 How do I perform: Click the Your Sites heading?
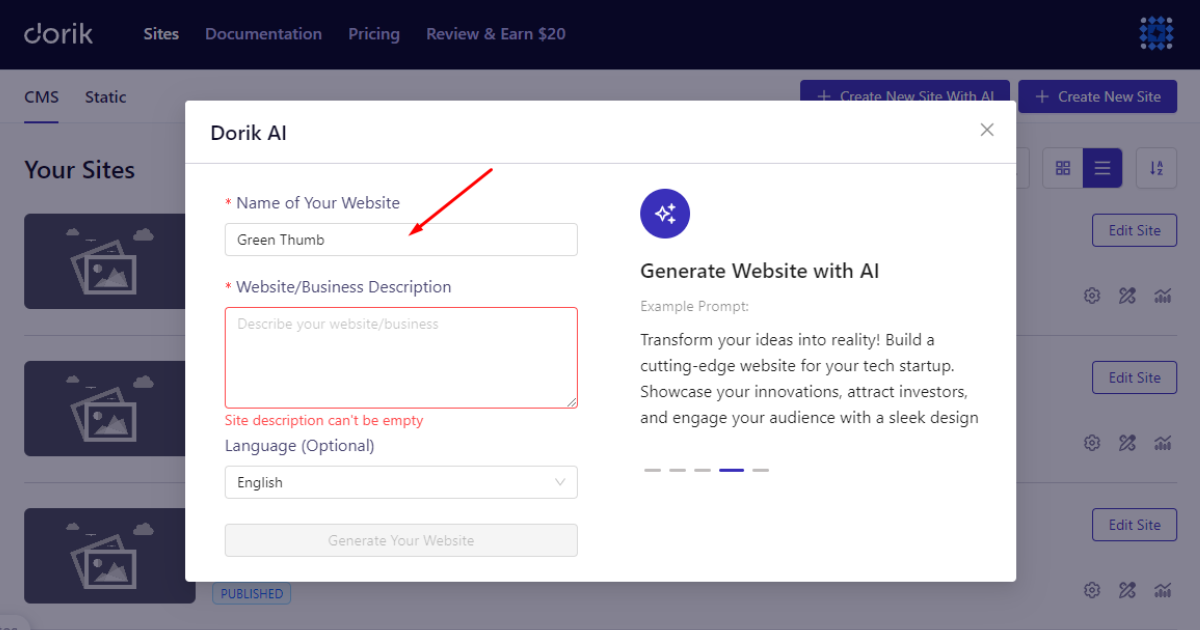tap(79, 170)
